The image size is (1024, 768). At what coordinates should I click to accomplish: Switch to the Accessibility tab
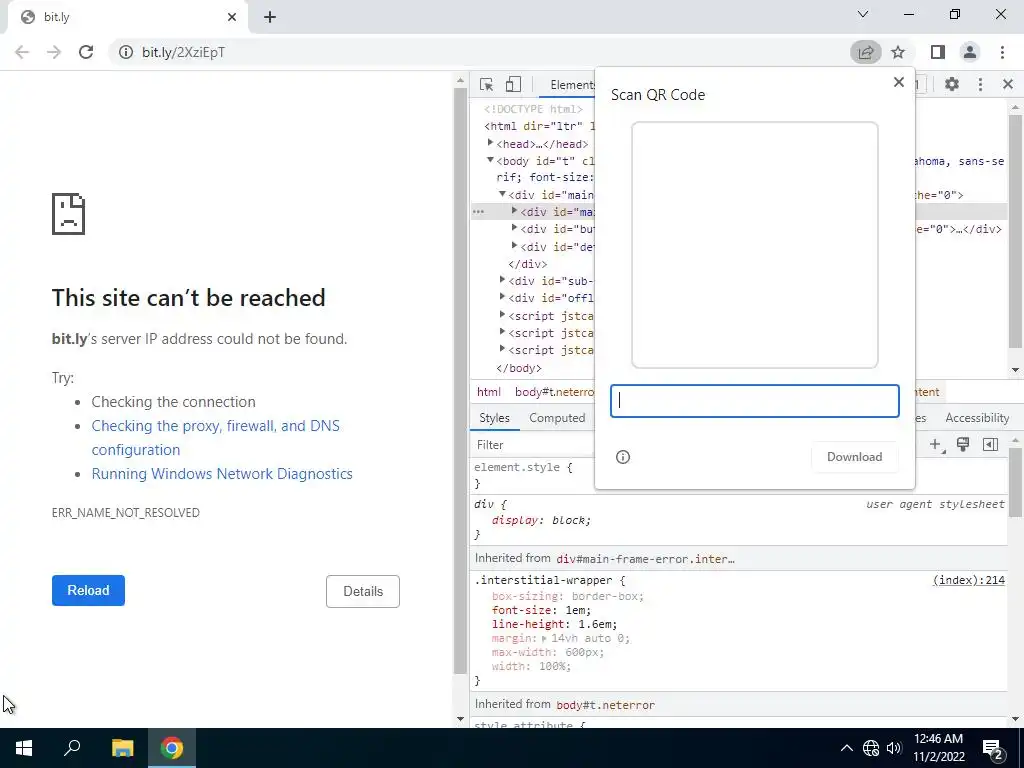point(977,418)
